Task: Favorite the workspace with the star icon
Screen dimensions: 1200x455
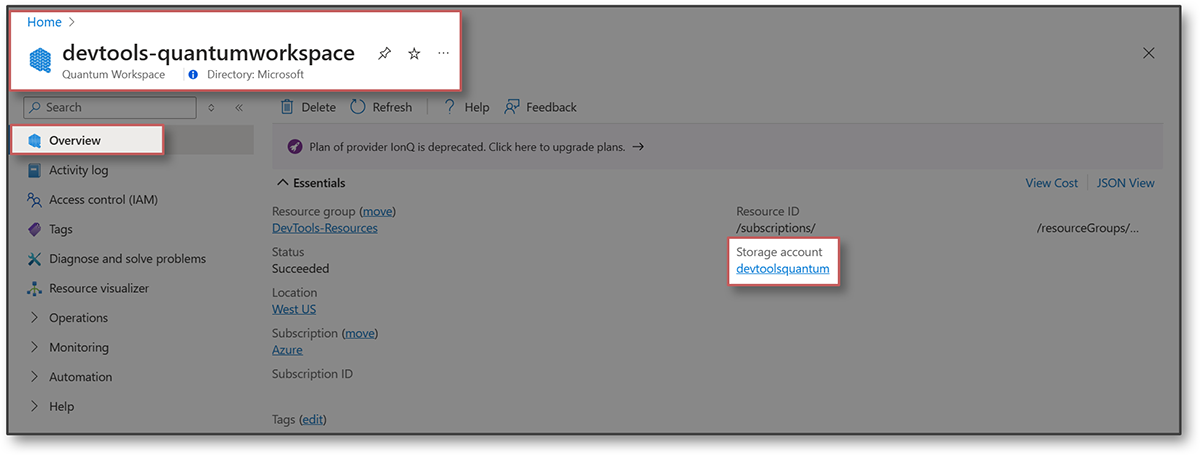Action: (x=414, y=54)
